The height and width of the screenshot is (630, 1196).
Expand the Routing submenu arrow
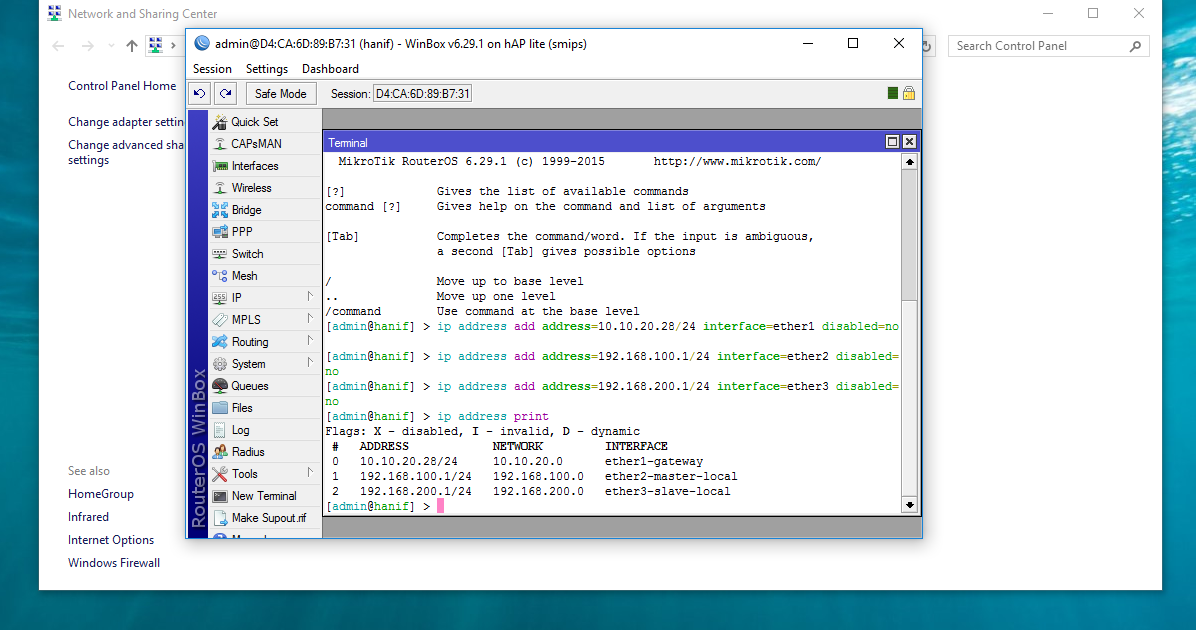pyautogui.click(x=310, y=341)
